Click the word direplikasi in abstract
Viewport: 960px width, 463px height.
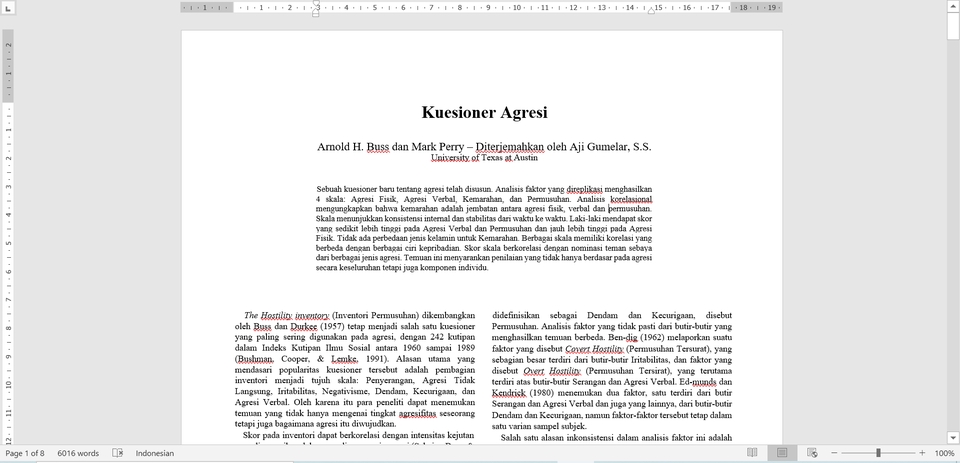coord(584,190)
